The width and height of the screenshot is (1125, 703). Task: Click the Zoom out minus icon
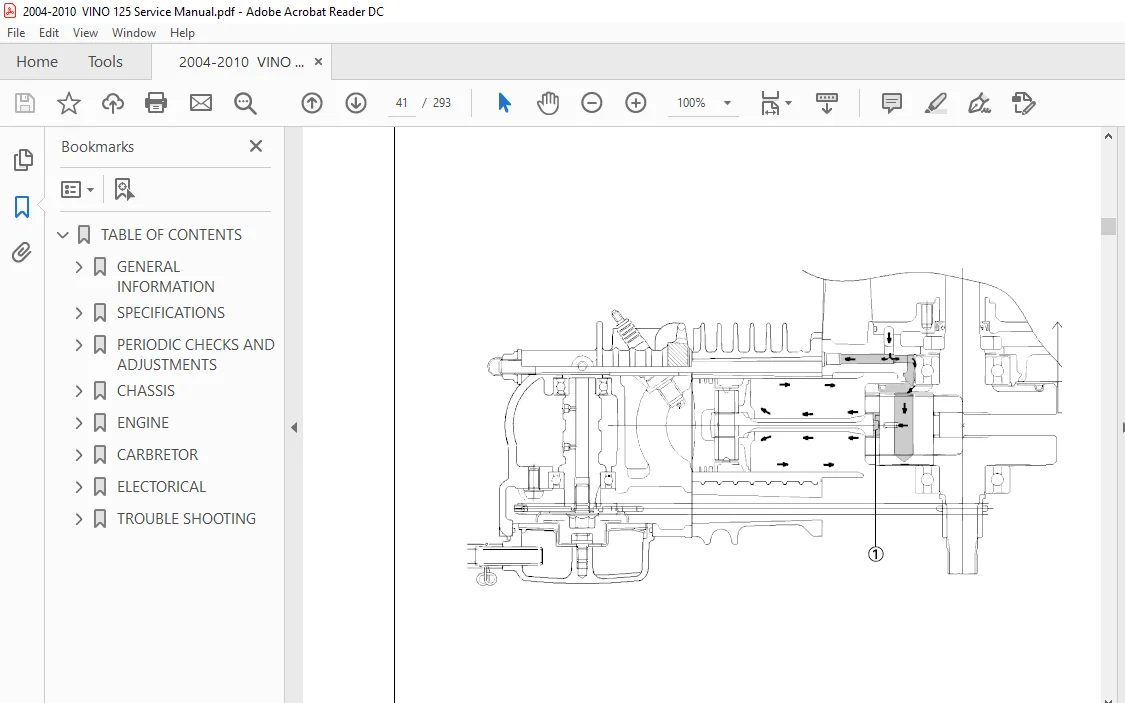click(x=592, y=103)
